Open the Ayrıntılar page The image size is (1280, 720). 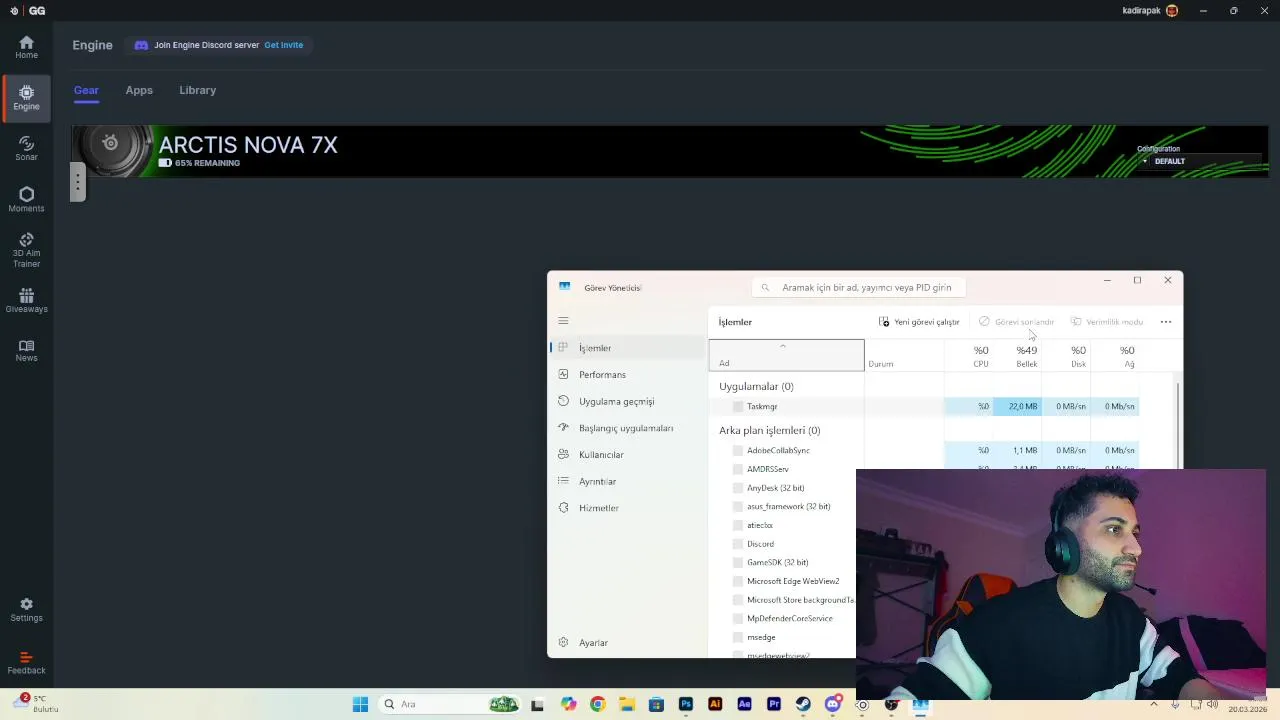[628, 481]
